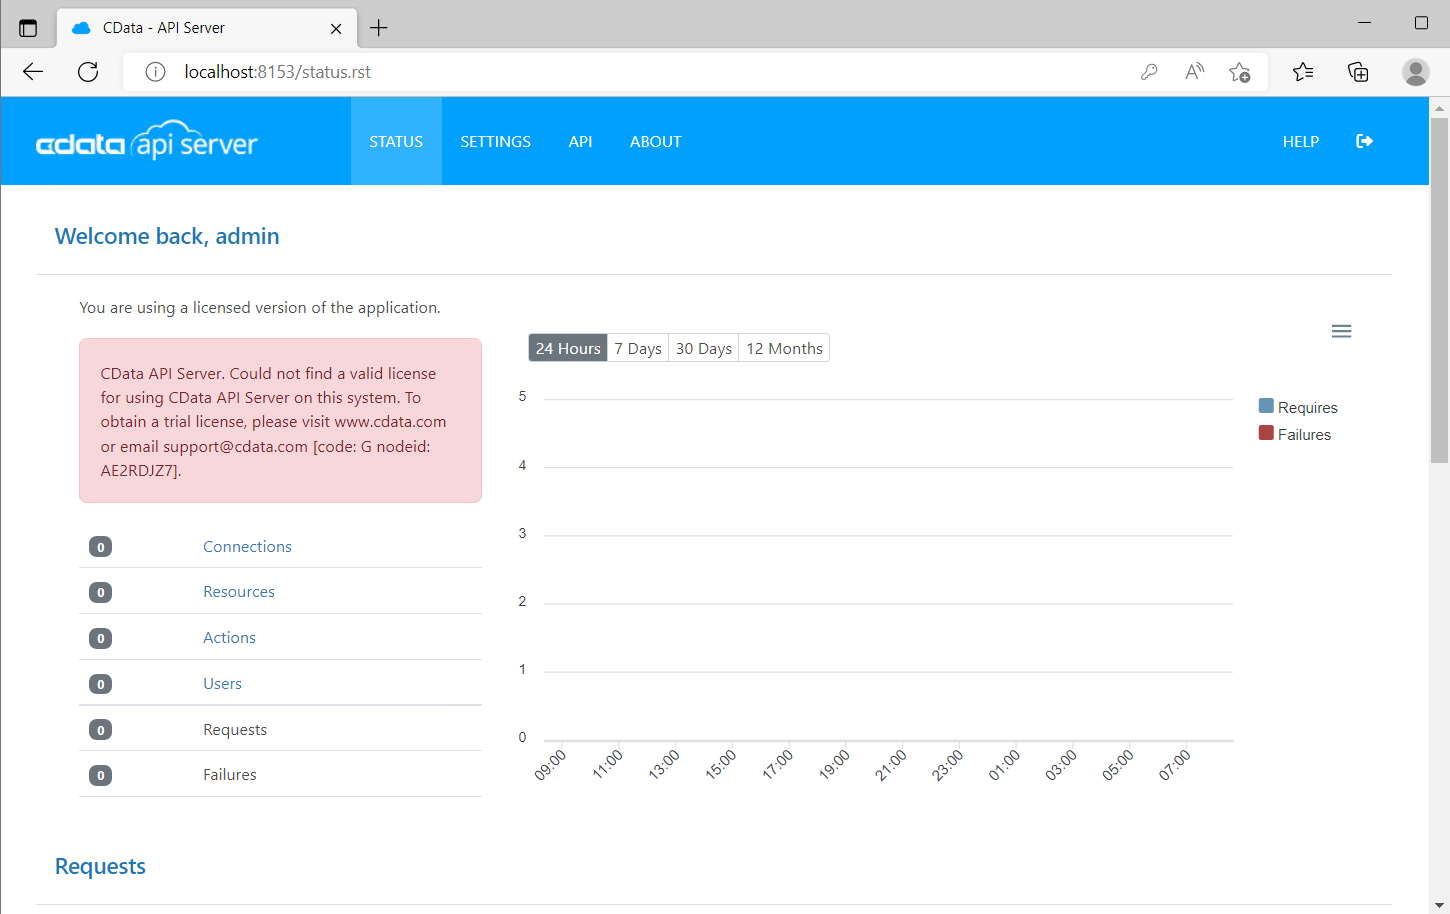This screenshot has height=914, width=1450.
Task: Open the Connections link
Action: 247,546
